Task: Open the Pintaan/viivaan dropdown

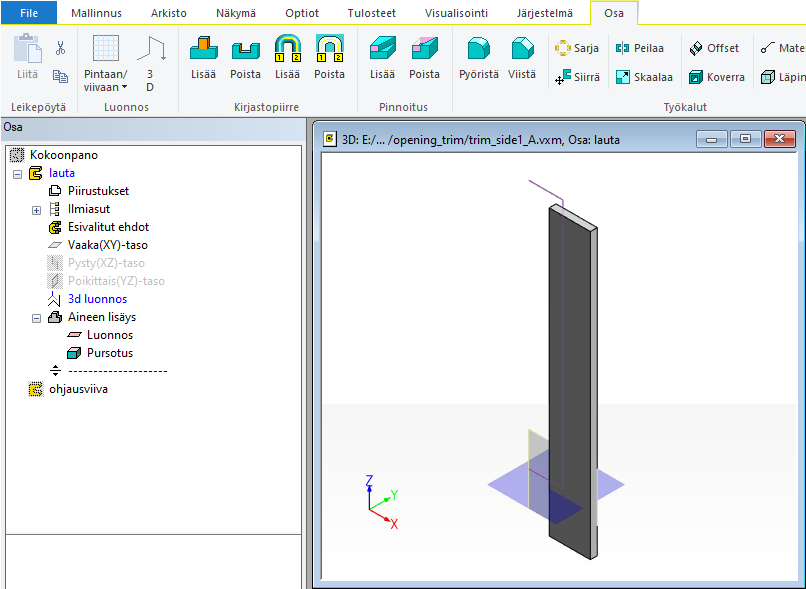Action: [105, 80]
